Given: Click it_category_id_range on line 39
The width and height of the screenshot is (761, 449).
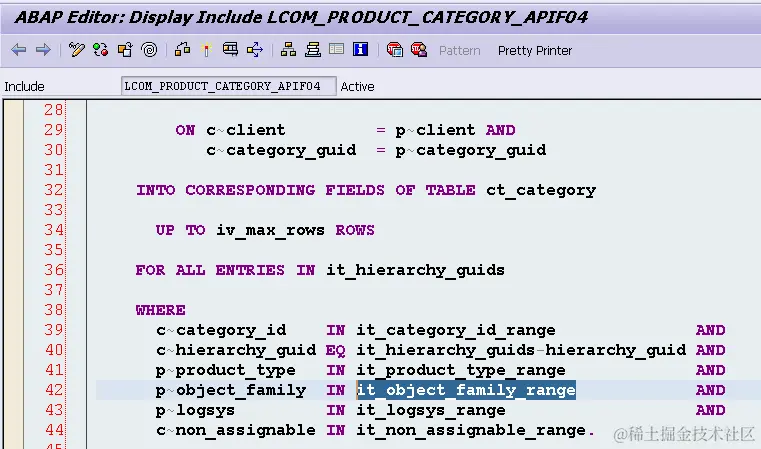Looking at the screenshot, I should [x=456, y=331].
